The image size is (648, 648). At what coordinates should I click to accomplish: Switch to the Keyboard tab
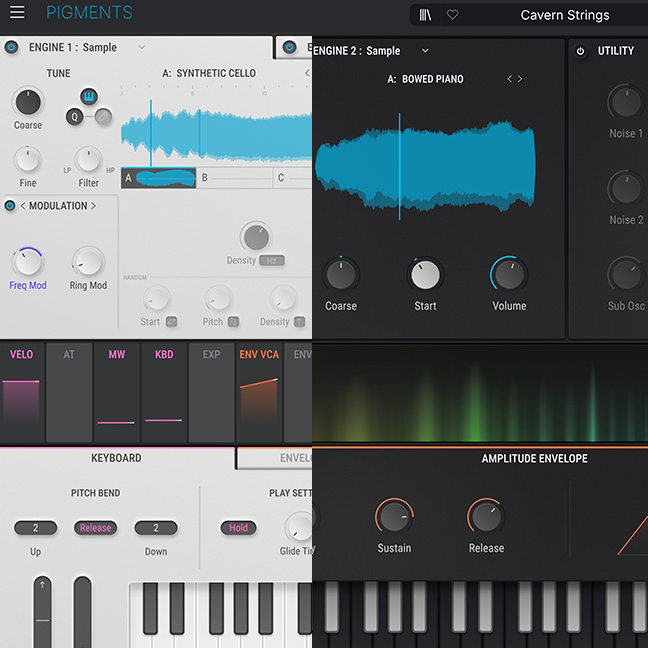point(116,458)
